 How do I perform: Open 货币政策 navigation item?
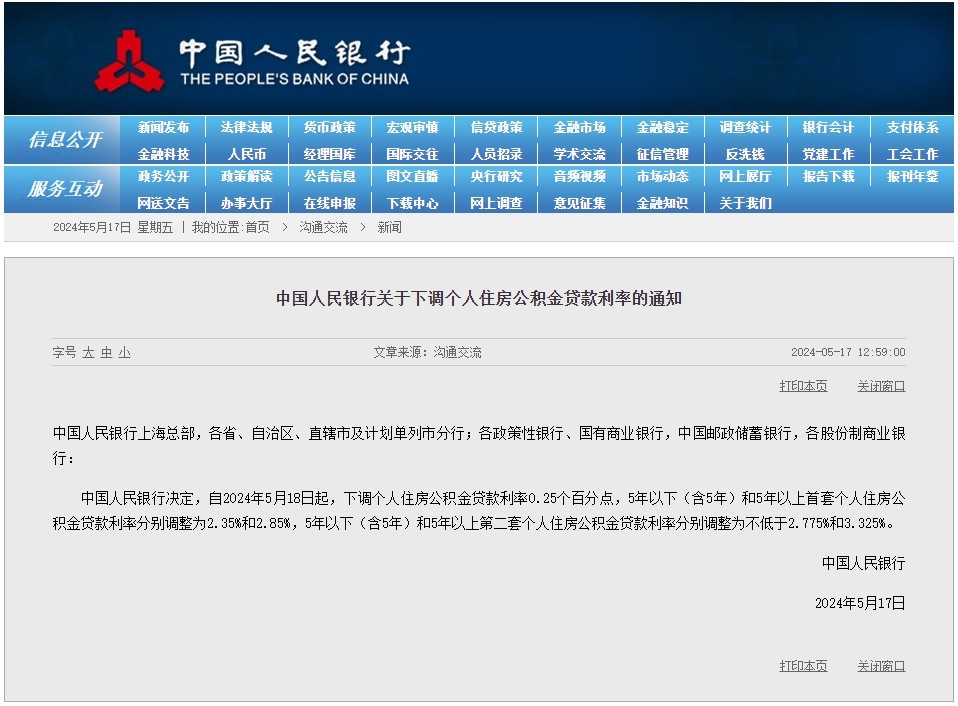329,128
